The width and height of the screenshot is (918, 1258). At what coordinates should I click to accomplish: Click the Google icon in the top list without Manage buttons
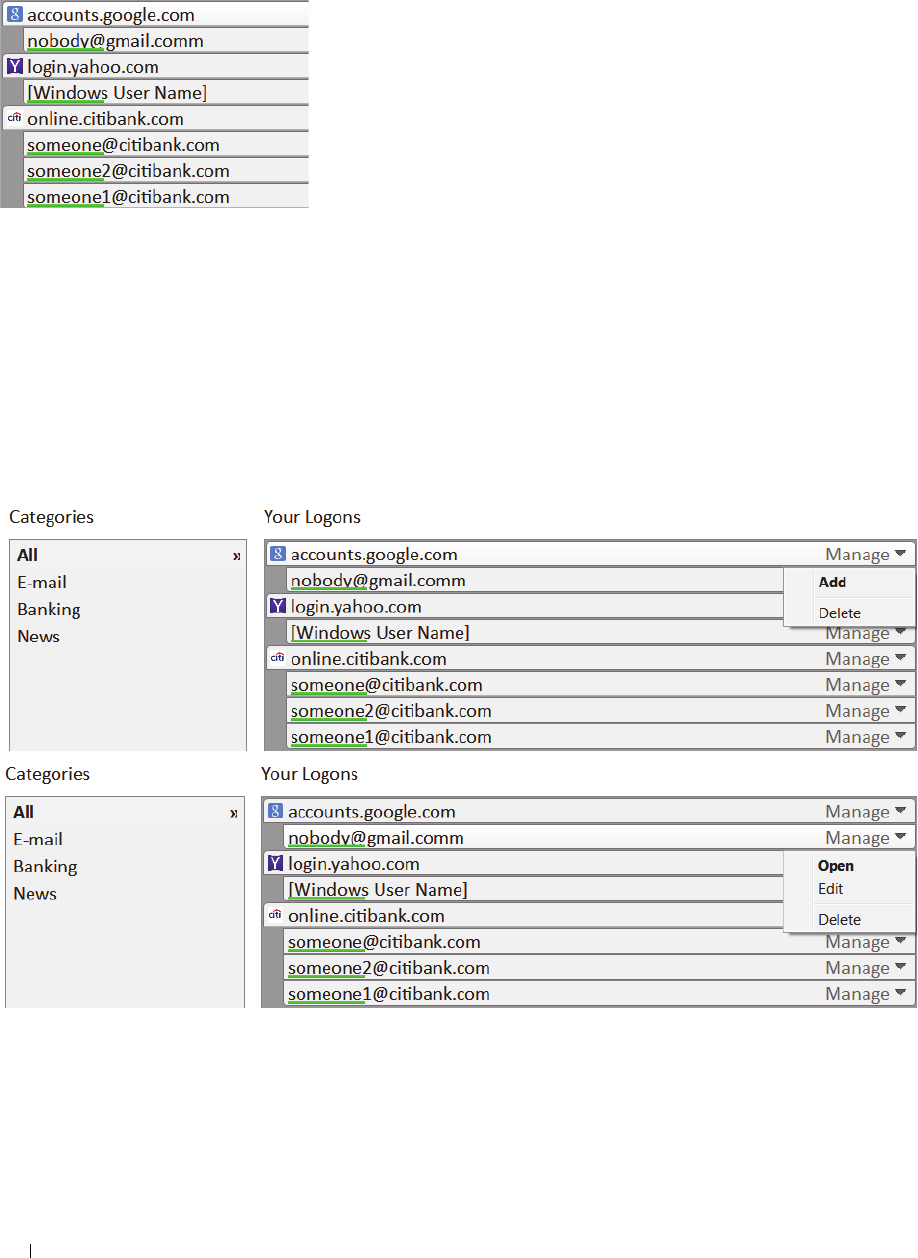pos(14,15)
